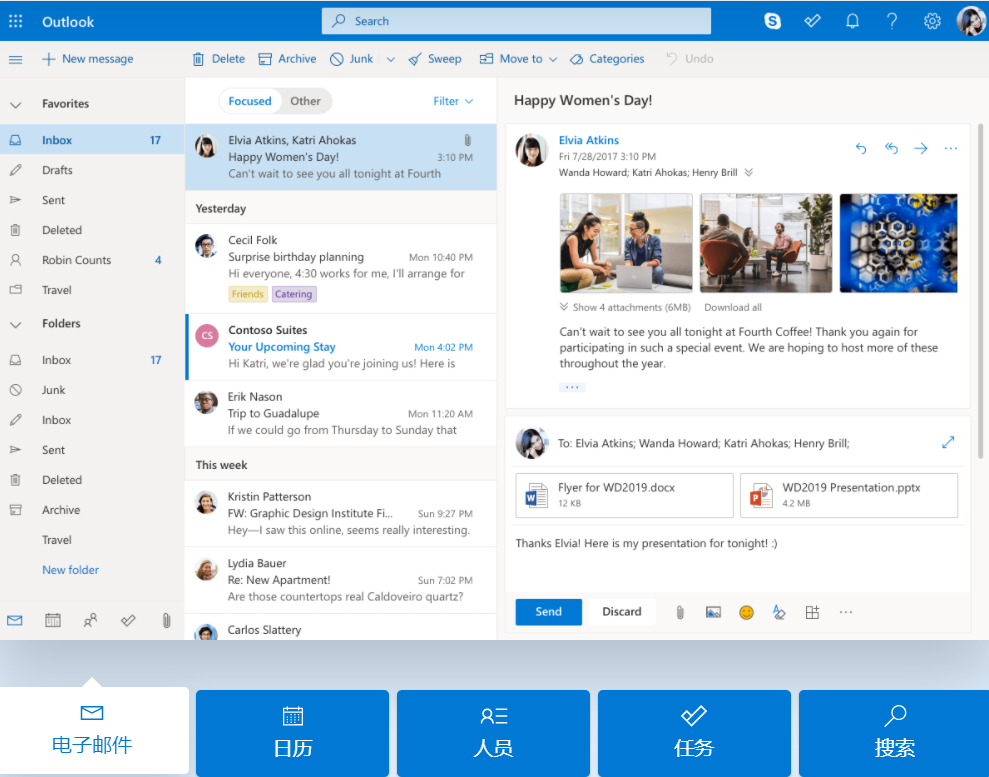Open Contoso Suites Your Upcoming Stay email
989x777 pixels.
341,347
